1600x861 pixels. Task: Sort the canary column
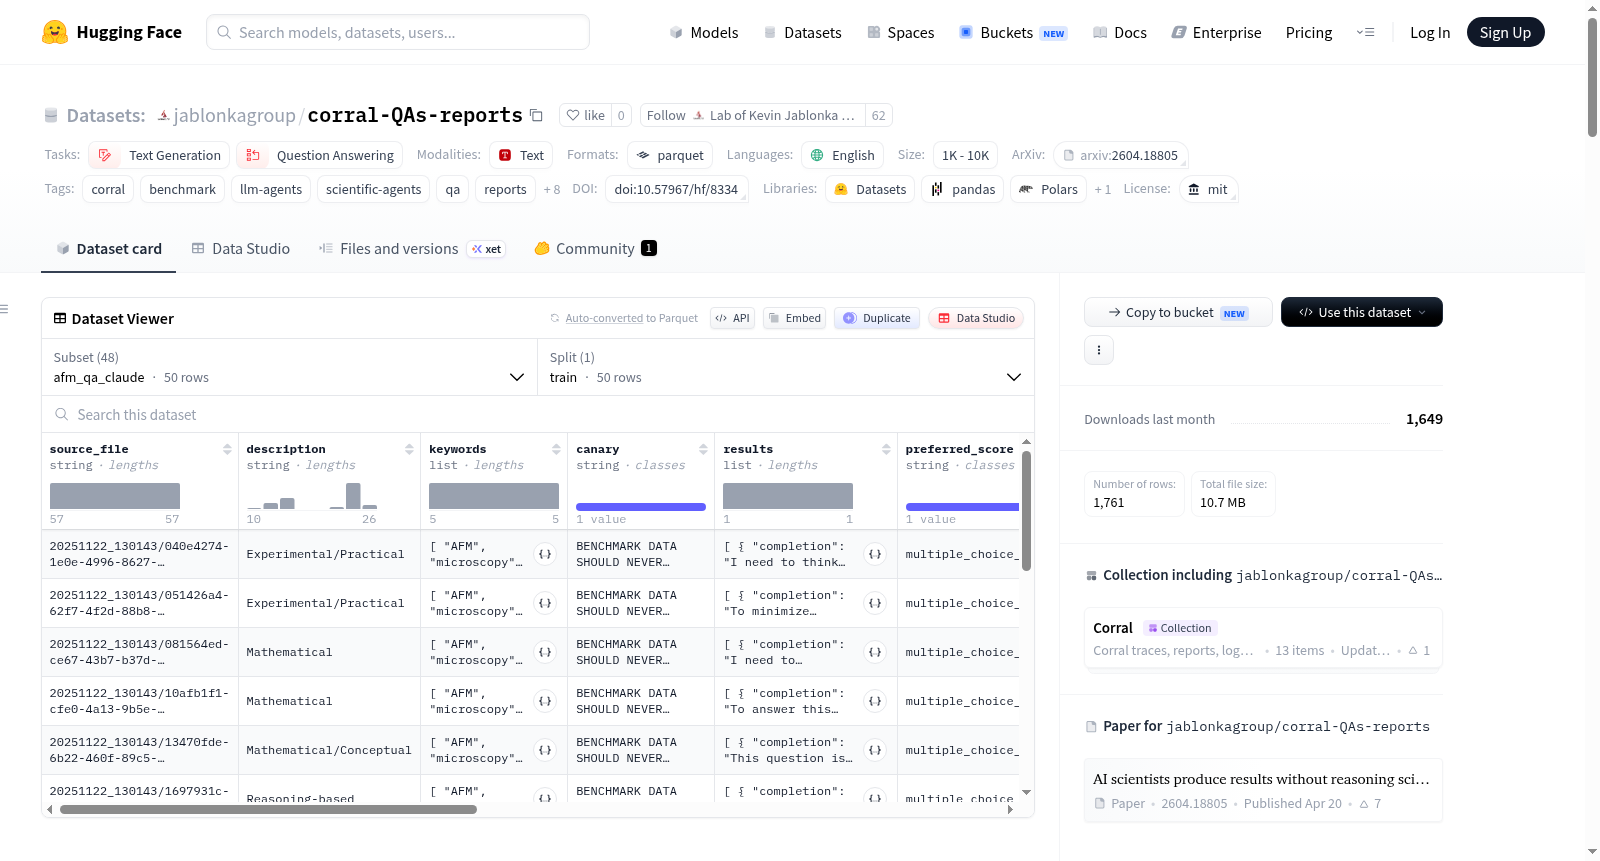pos(703,449)
